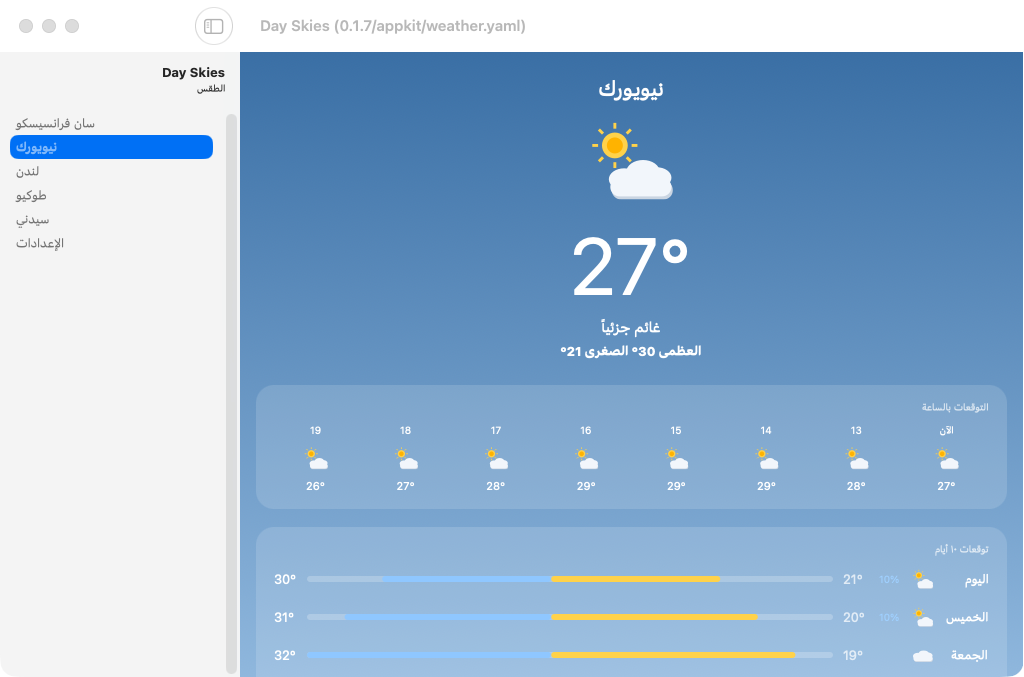1024x677 pixels.
Task: Click the hour label 18
Action: click(x=406, y=430)
